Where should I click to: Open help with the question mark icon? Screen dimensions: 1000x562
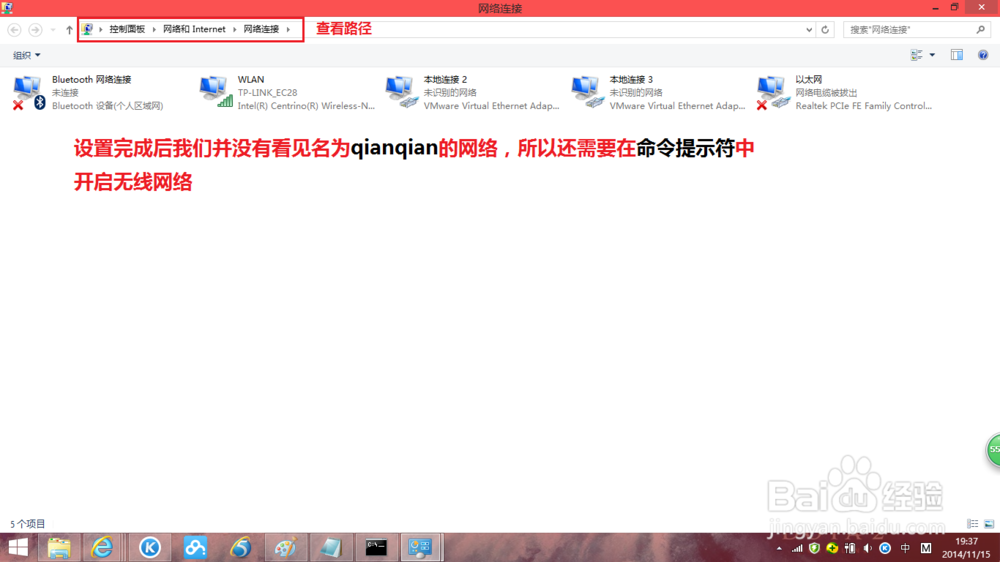click(983, 55)
